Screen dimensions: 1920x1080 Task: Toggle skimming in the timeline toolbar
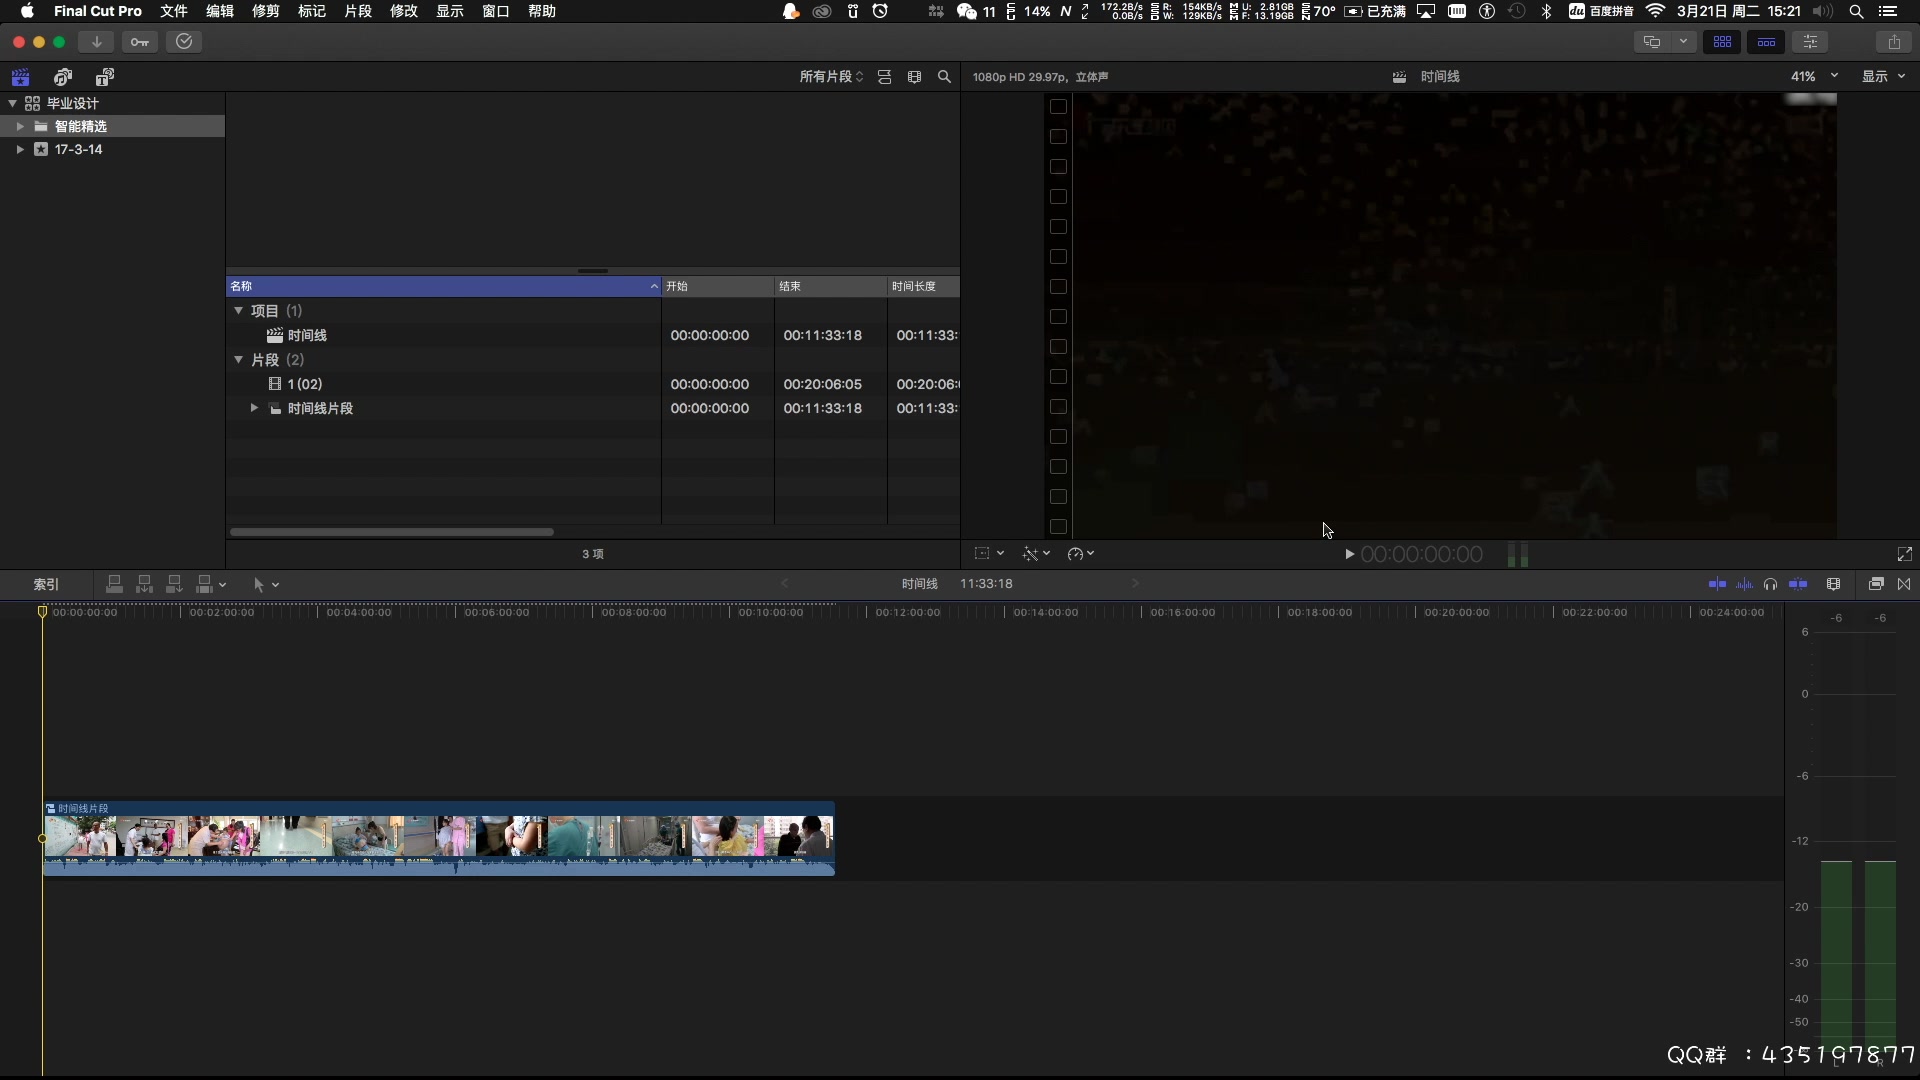click(1718, 584)
